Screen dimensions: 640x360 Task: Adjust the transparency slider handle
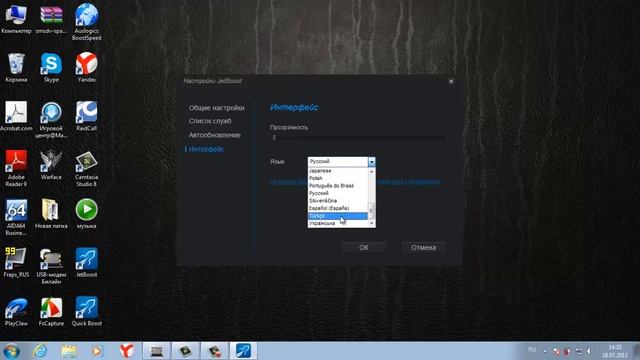click(274, 138)
